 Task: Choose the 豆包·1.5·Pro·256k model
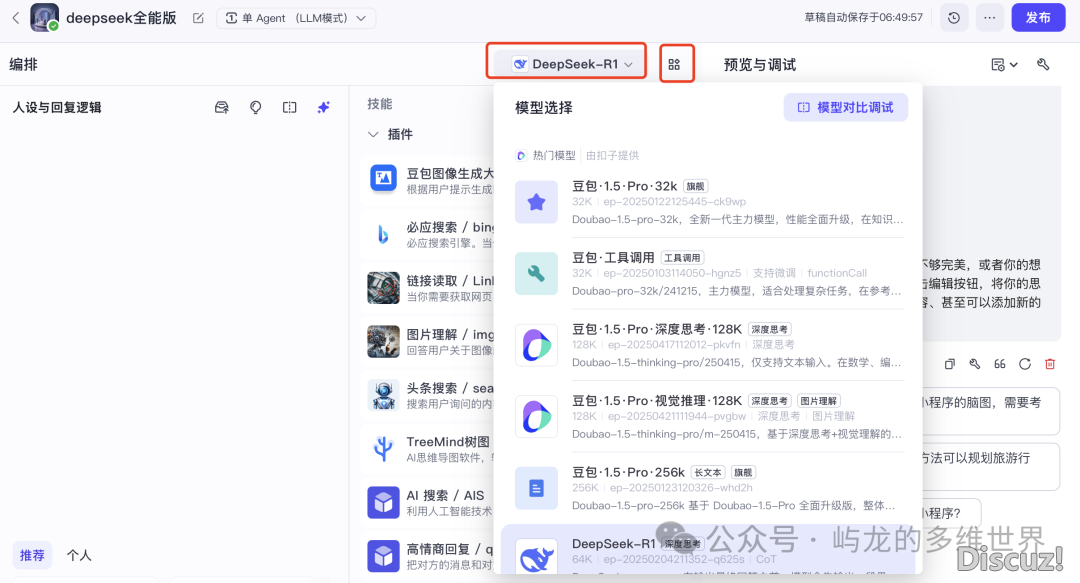tap(709, 489)
